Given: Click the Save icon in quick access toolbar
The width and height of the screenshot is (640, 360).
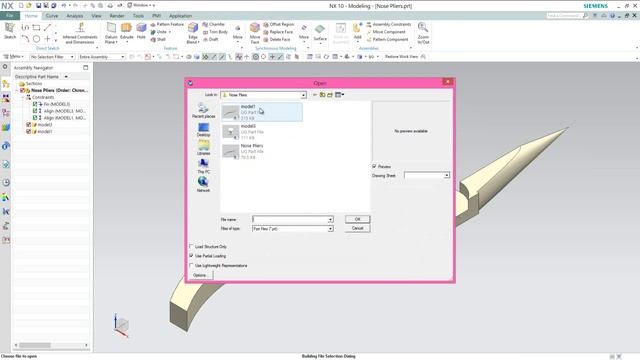Looking at the screenshot, I should tap(38, 6).
